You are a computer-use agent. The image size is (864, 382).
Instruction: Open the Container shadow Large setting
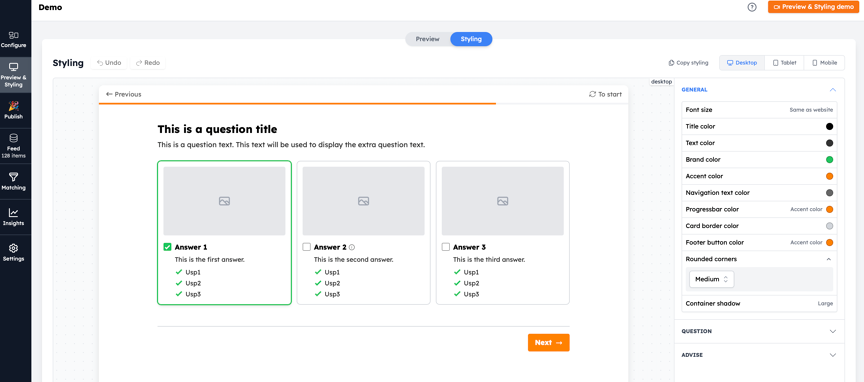click(x=759, y=303)
